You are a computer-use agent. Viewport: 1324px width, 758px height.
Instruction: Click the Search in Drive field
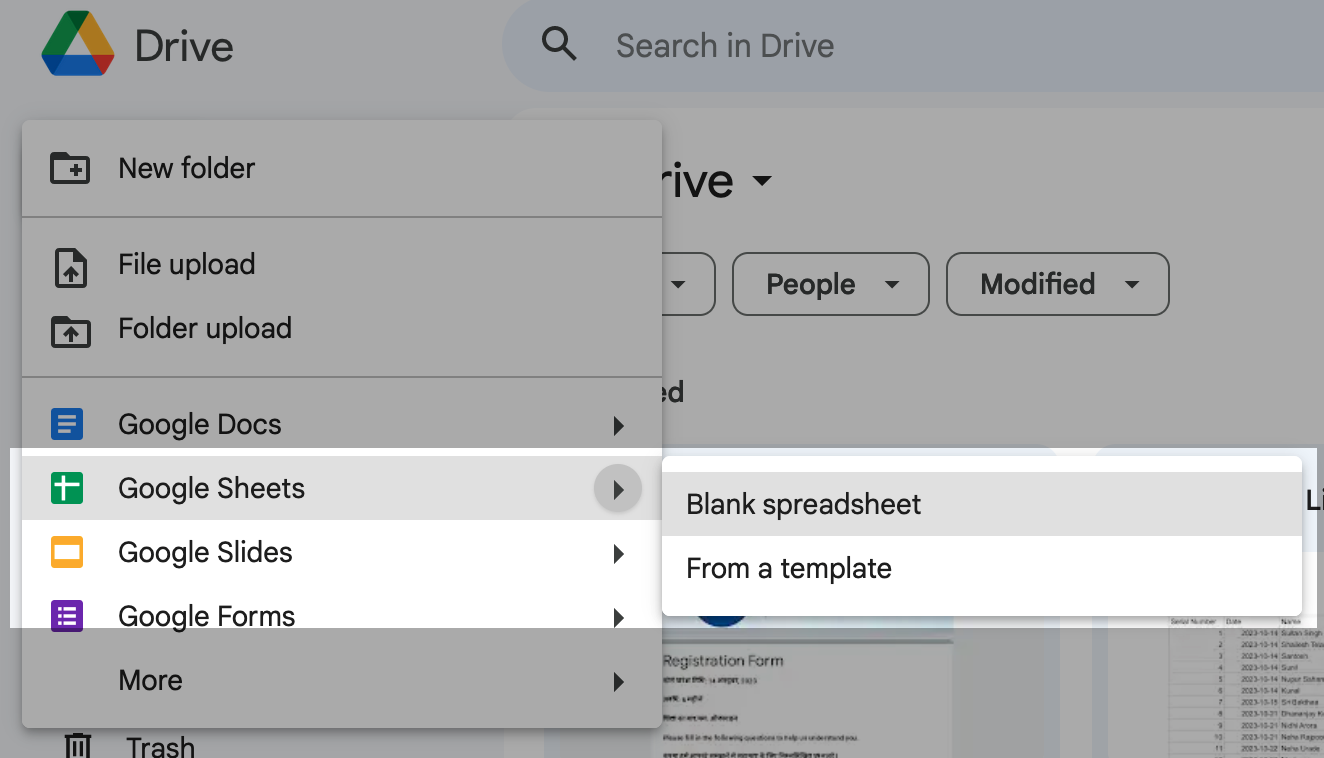900,46
